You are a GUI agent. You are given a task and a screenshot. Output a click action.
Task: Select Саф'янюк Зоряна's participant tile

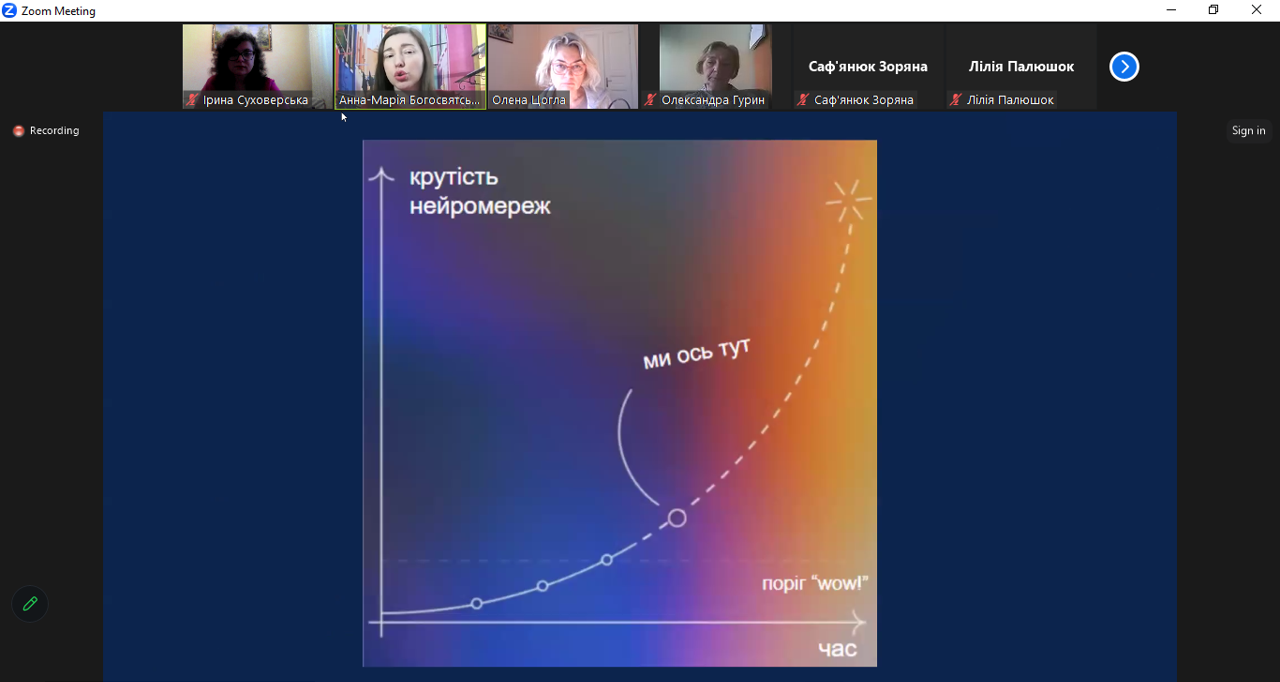coord(868,66)
